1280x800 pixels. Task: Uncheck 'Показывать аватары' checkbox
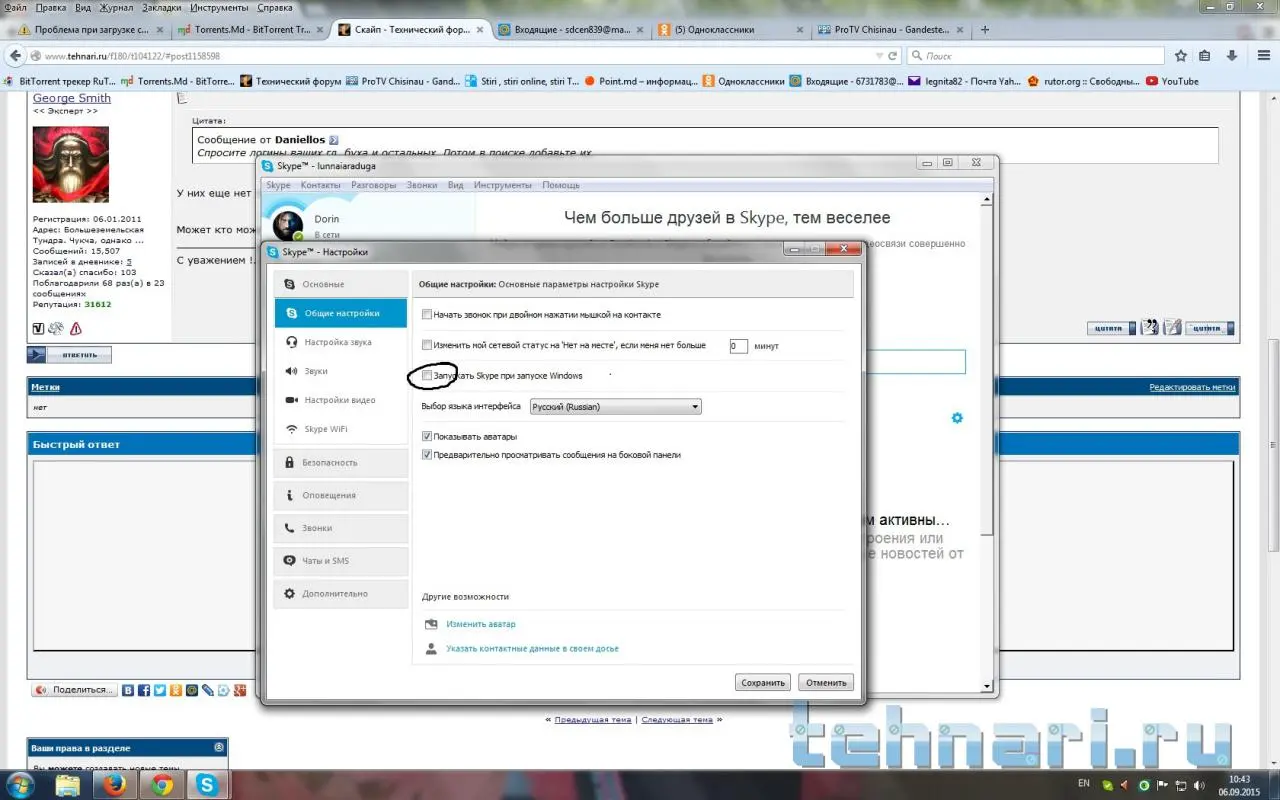[x=427, y=437]
